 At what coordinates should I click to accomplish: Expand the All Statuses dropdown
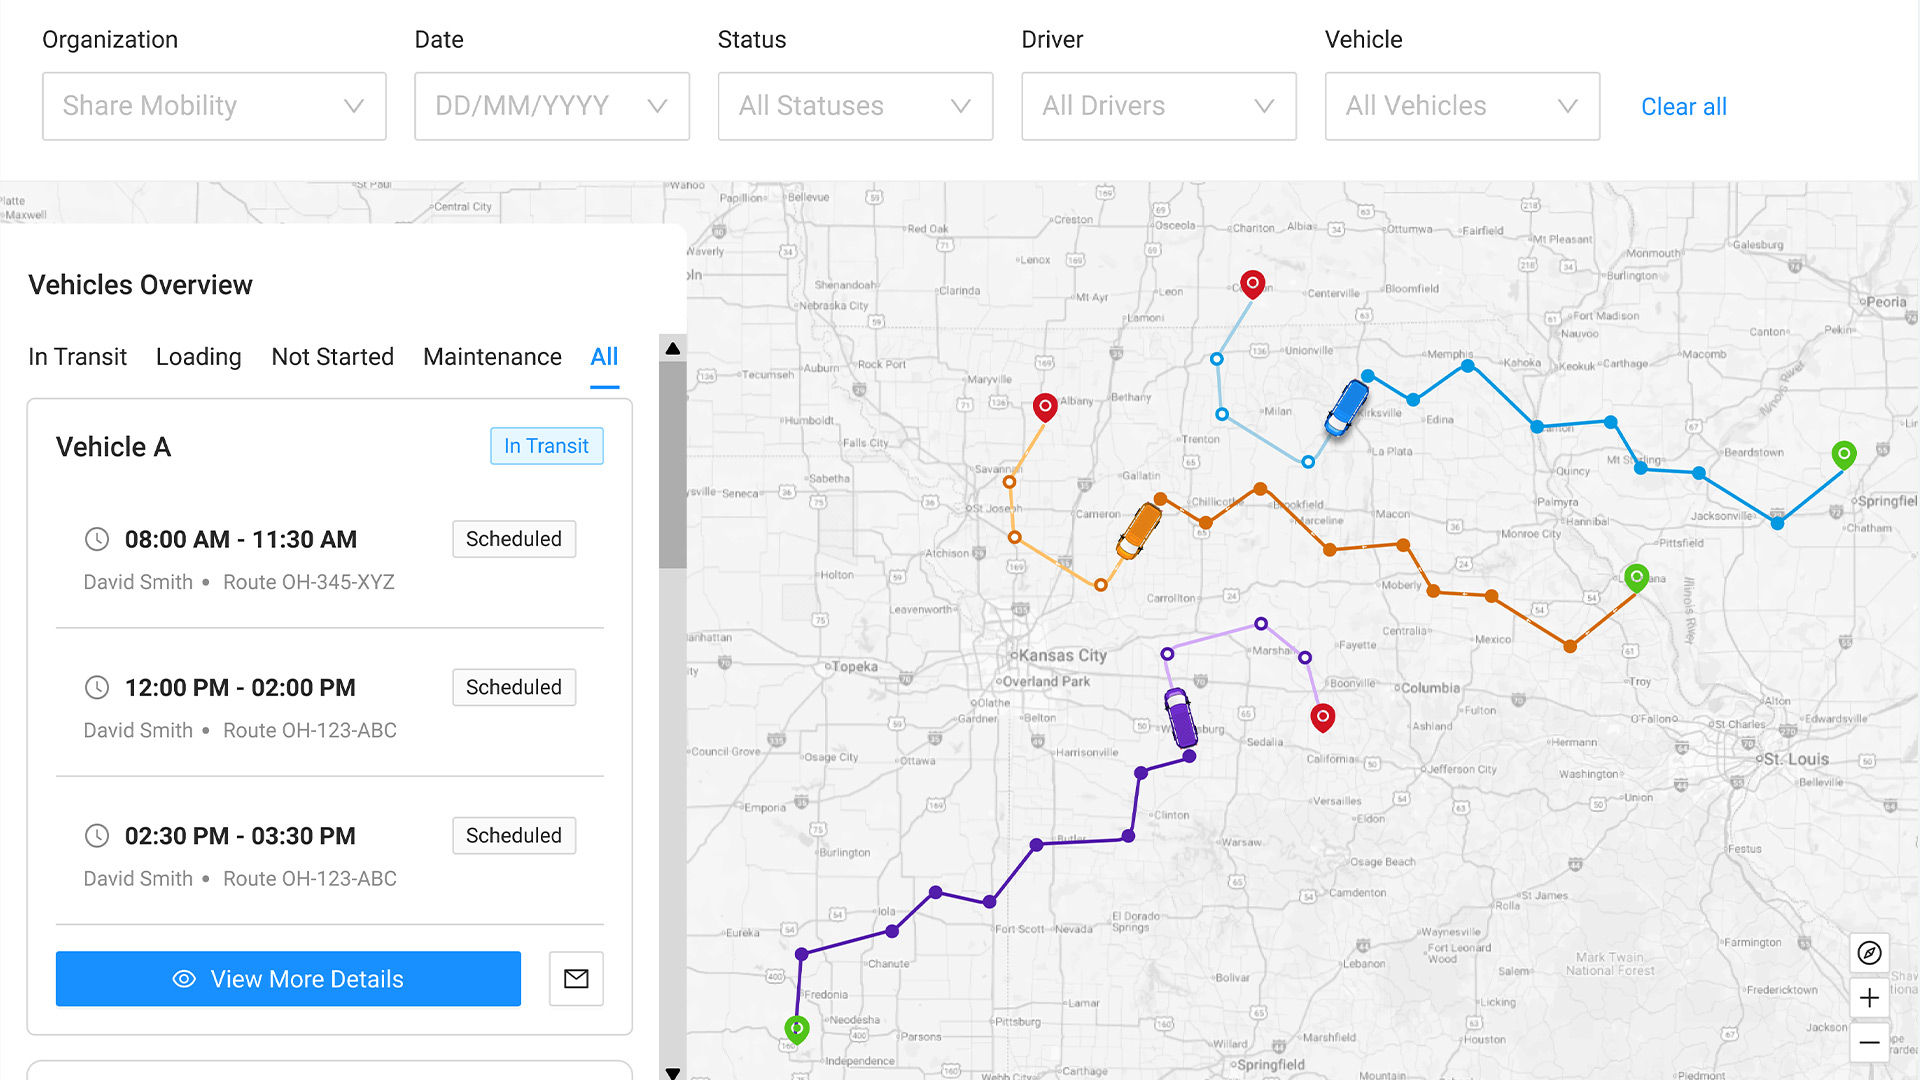point(855,106)
